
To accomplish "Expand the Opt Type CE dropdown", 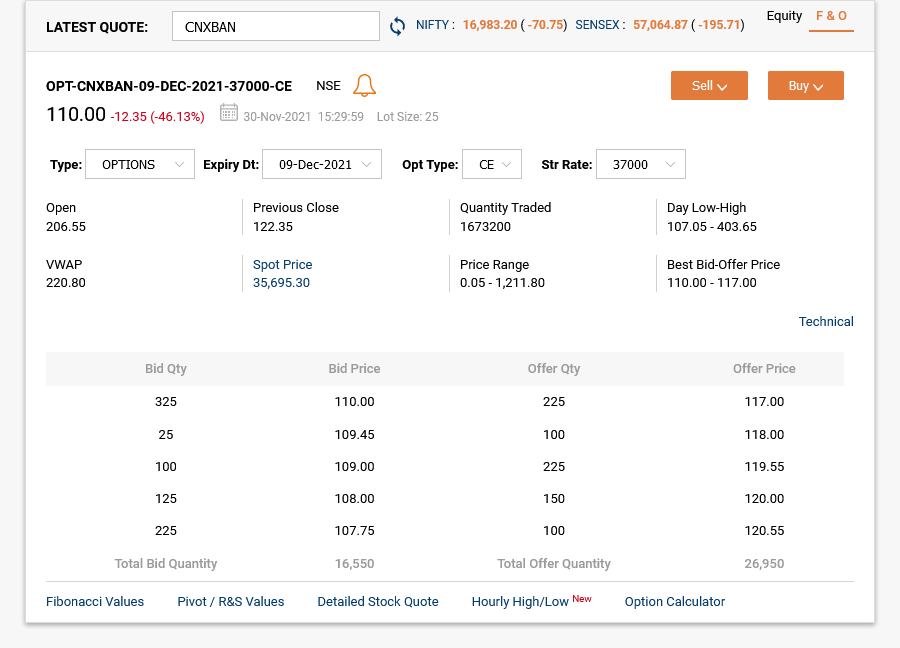I will pyautogui.click(x=492, y=164).
